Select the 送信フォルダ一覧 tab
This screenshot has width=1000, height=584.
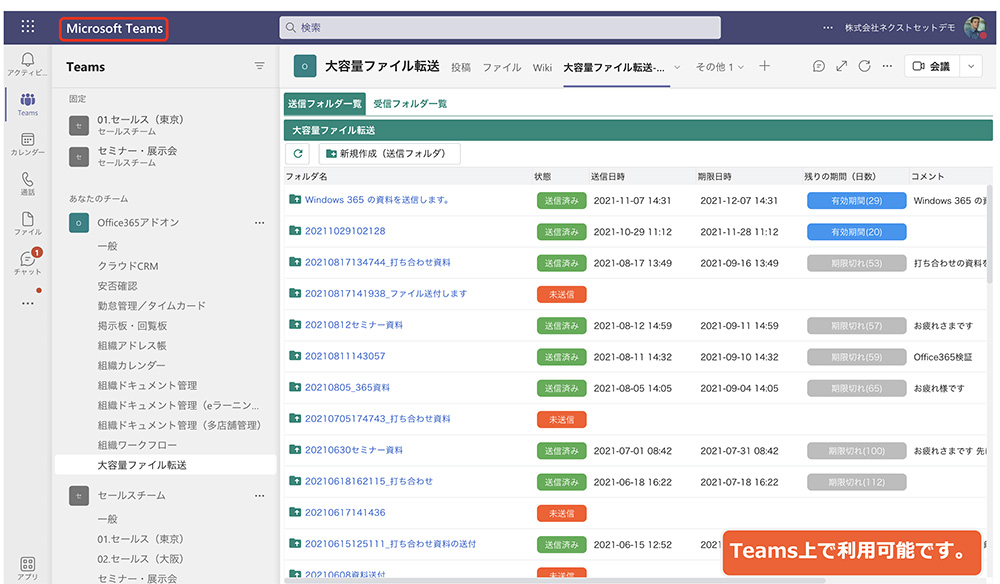325,103
